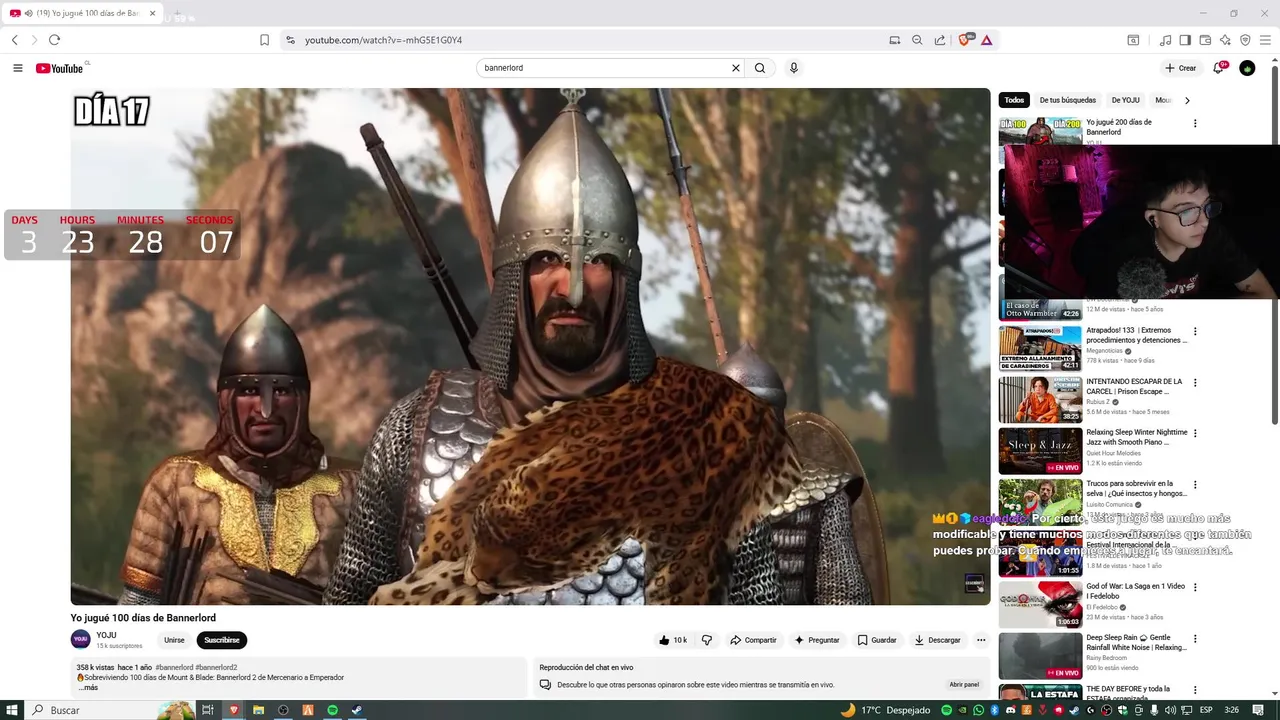Image resolution: width=1280 pixels, height=720 pixels.
Task: Open Task View on taskbar
Action: (208, 710)
